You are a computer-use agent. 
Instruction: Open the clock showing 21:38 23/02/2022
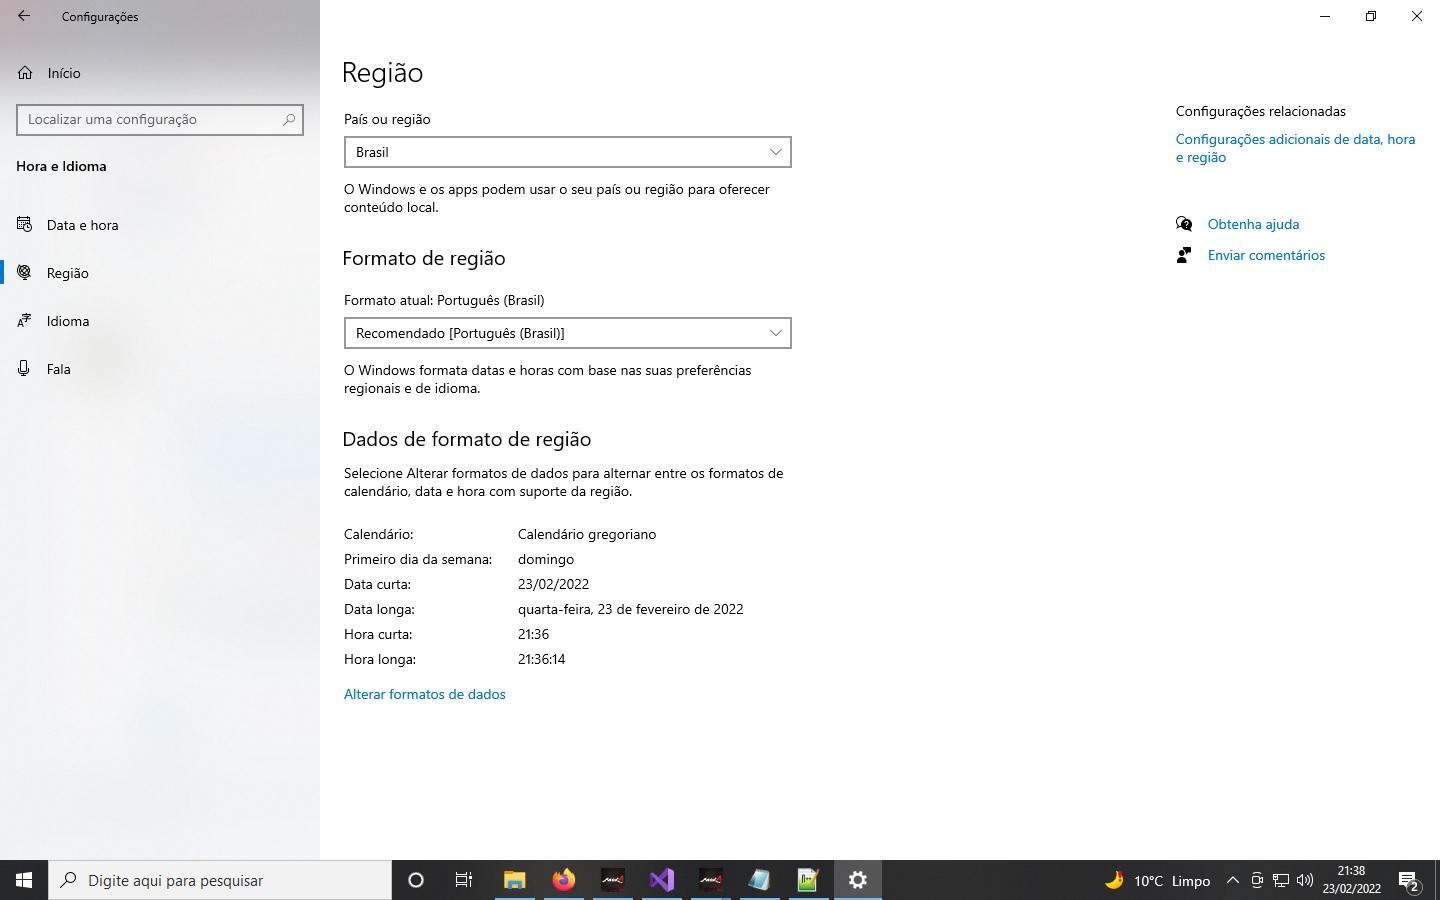pyautogui.click(x=1351, y=880)
